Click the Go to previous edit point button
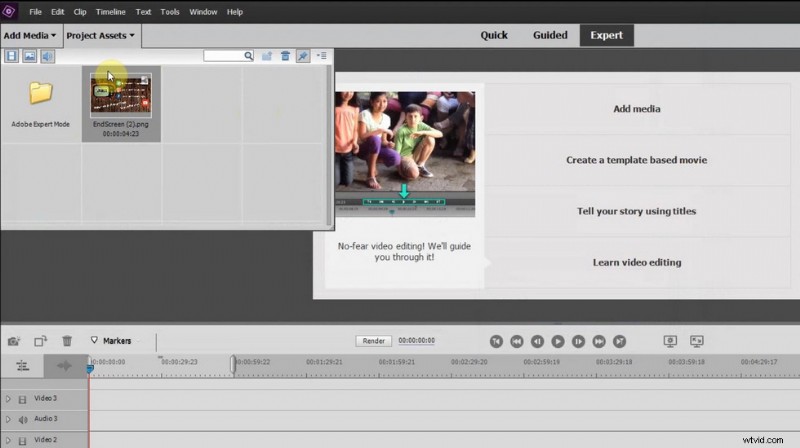The height and width of the screenshot is (448, 800). click(496, 341)
